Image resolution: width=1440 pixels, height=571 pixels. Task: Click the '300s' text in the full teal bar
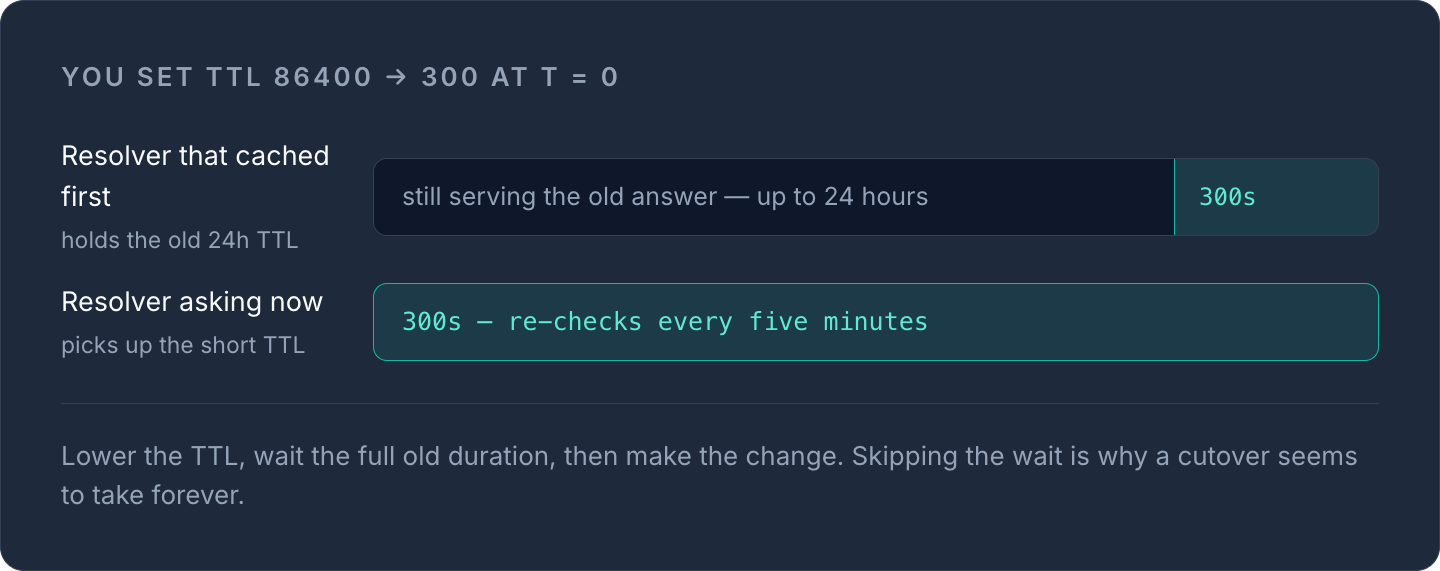432,322
